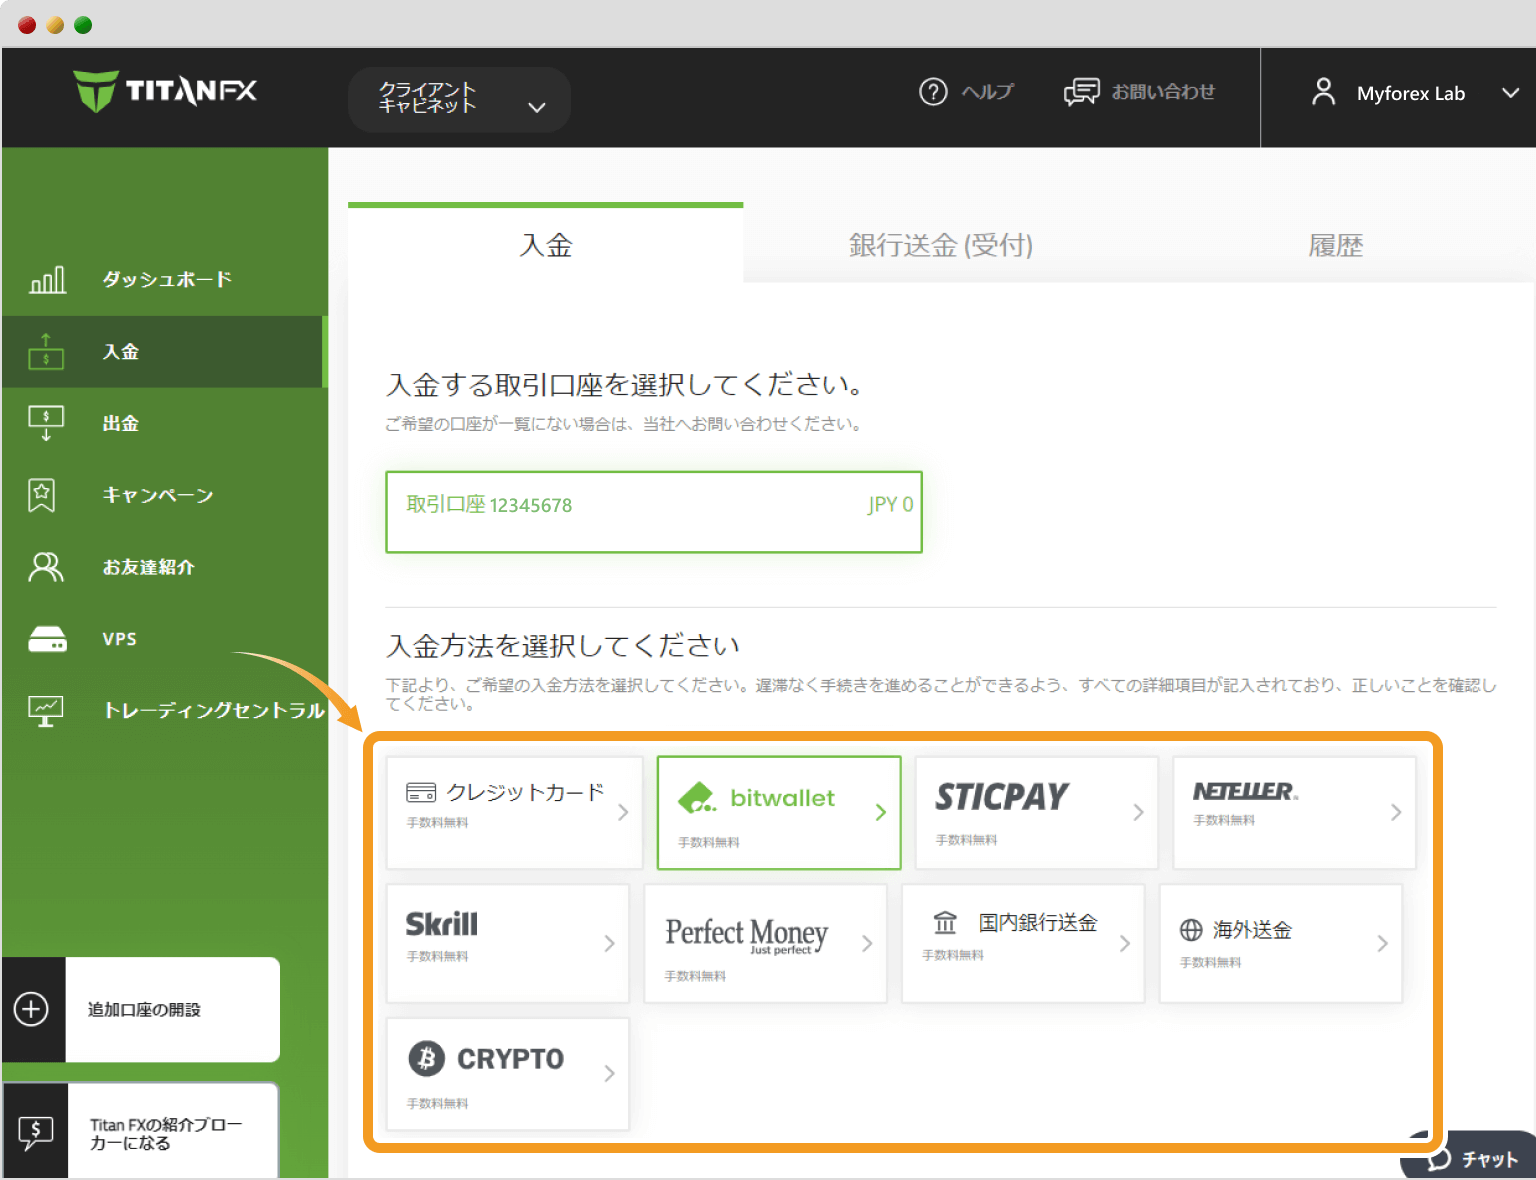The width and height of the screenshot is (1536, 1180).
Task: Click the plus icon for additional account
Action: tap(31, 1009)
